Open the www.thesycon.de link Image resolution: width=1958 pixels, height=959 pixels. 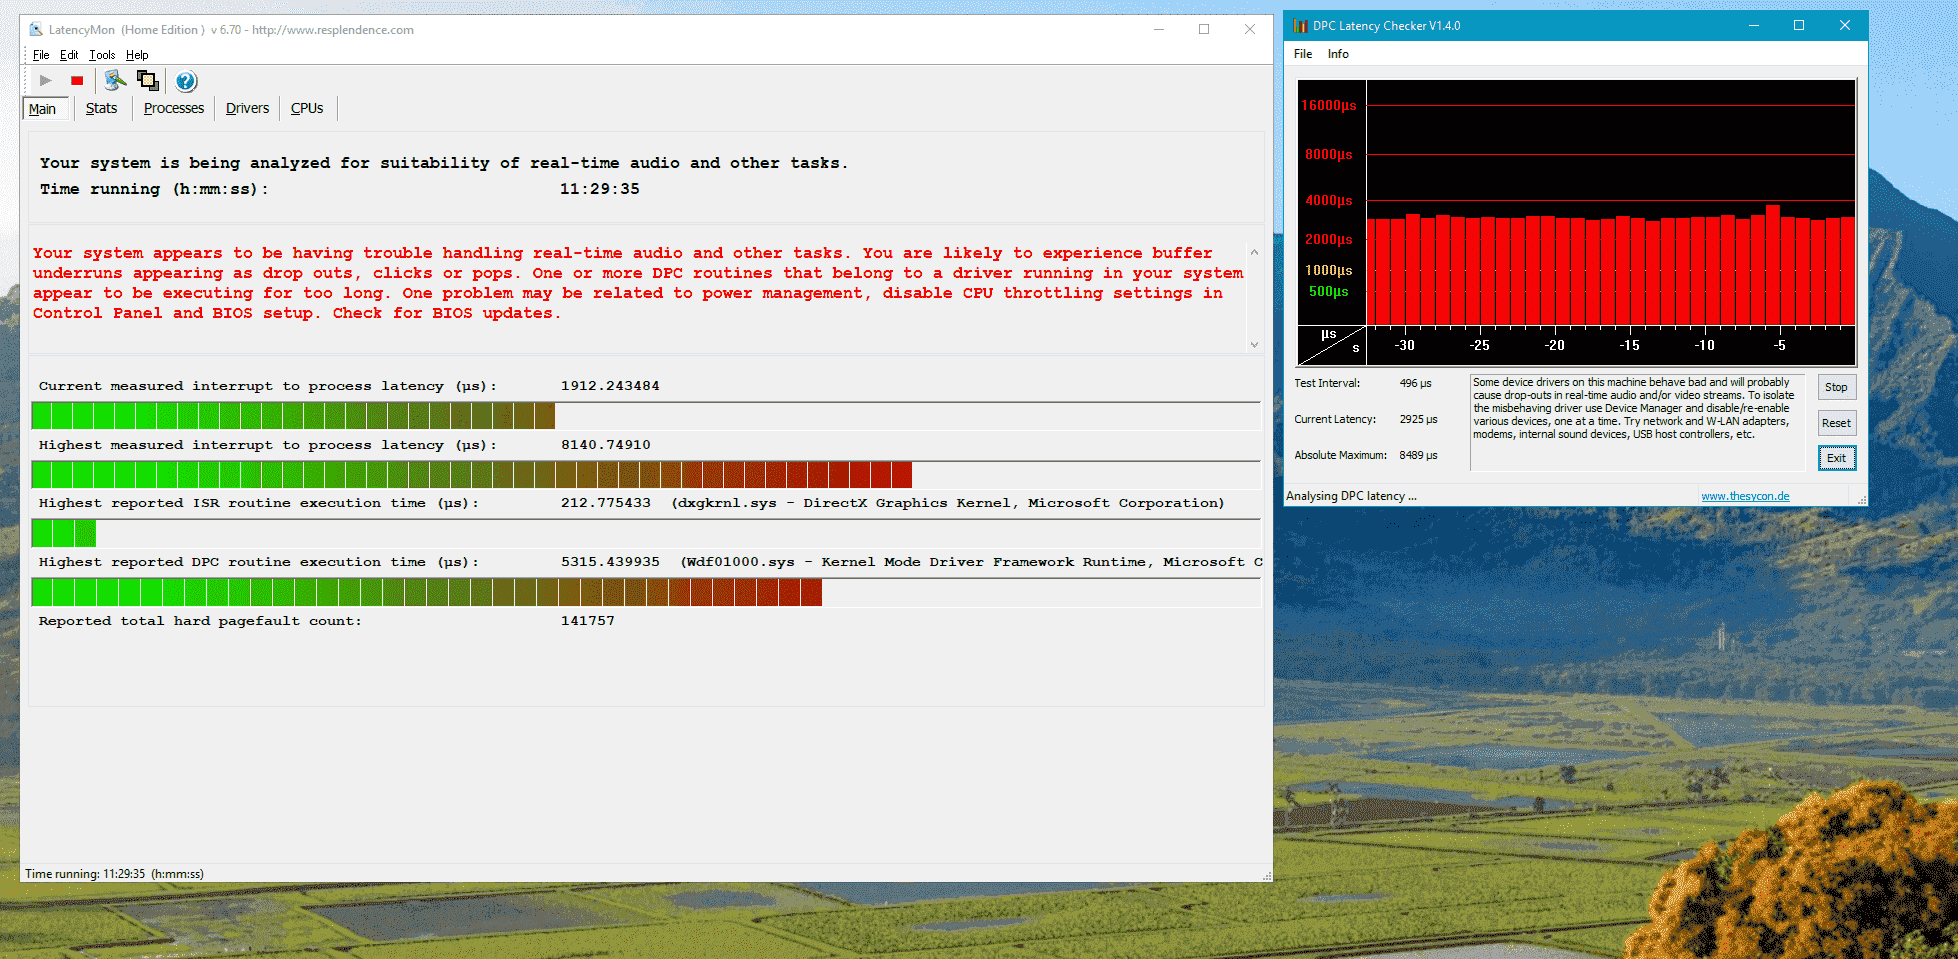(x=1745, y=496)
